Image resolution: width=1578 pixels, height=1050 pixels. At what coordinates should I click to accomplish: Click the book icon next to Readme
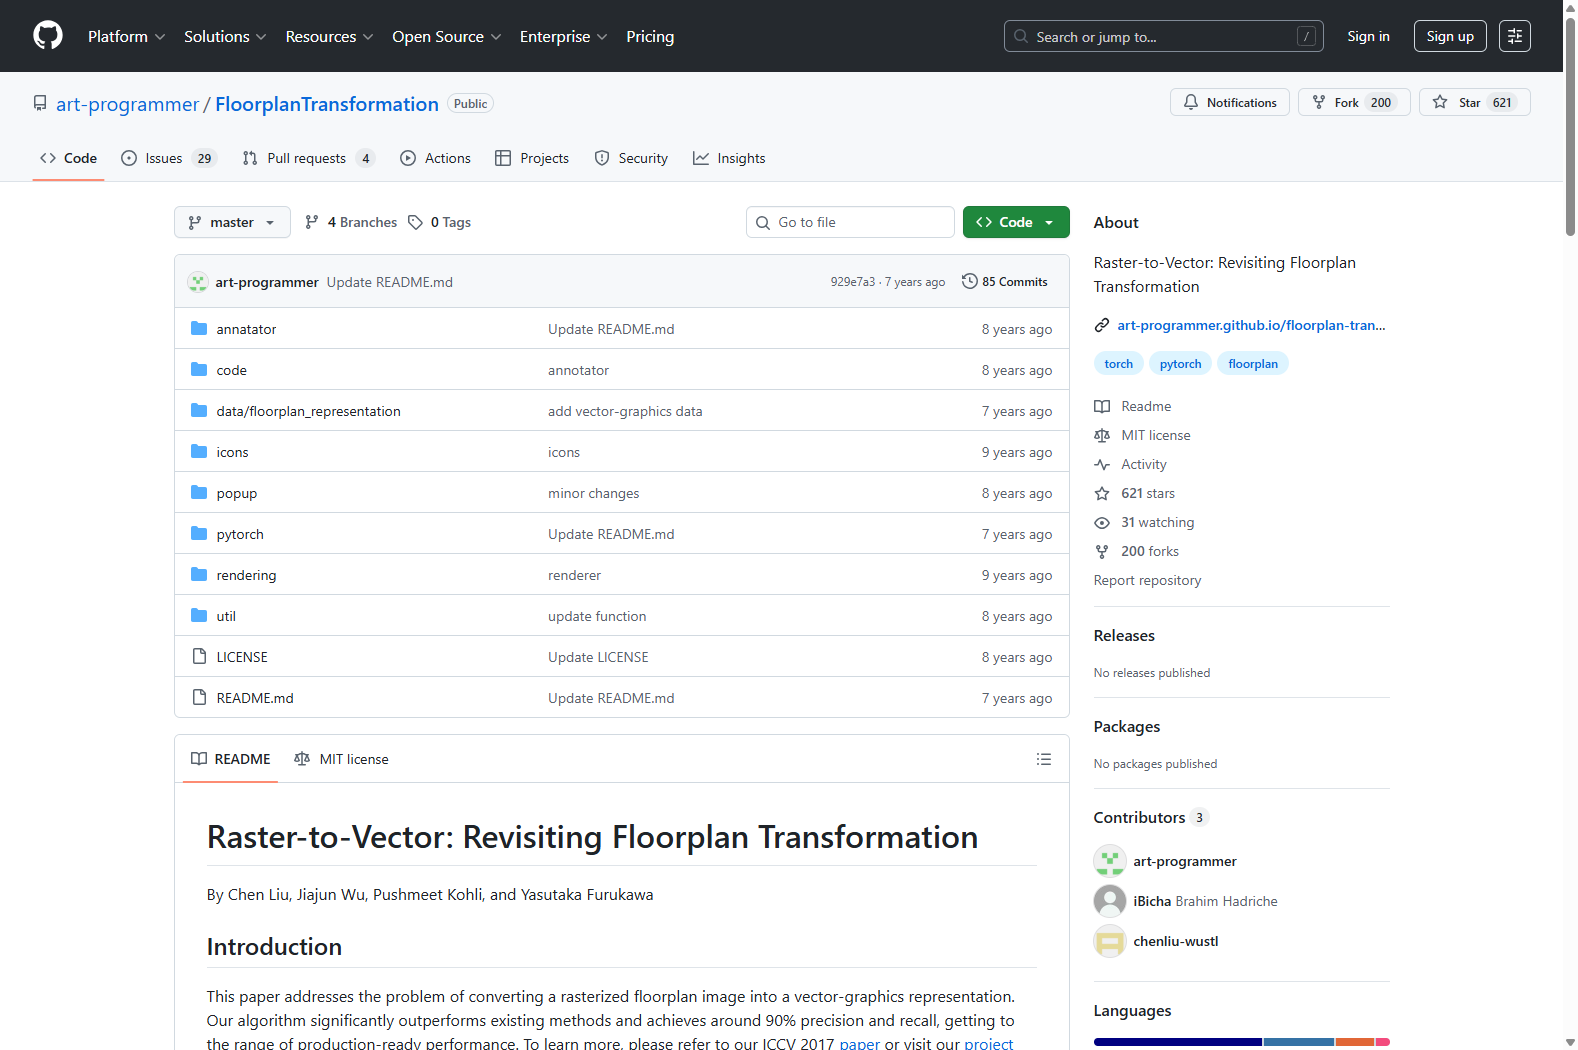tap(1102, 406)
